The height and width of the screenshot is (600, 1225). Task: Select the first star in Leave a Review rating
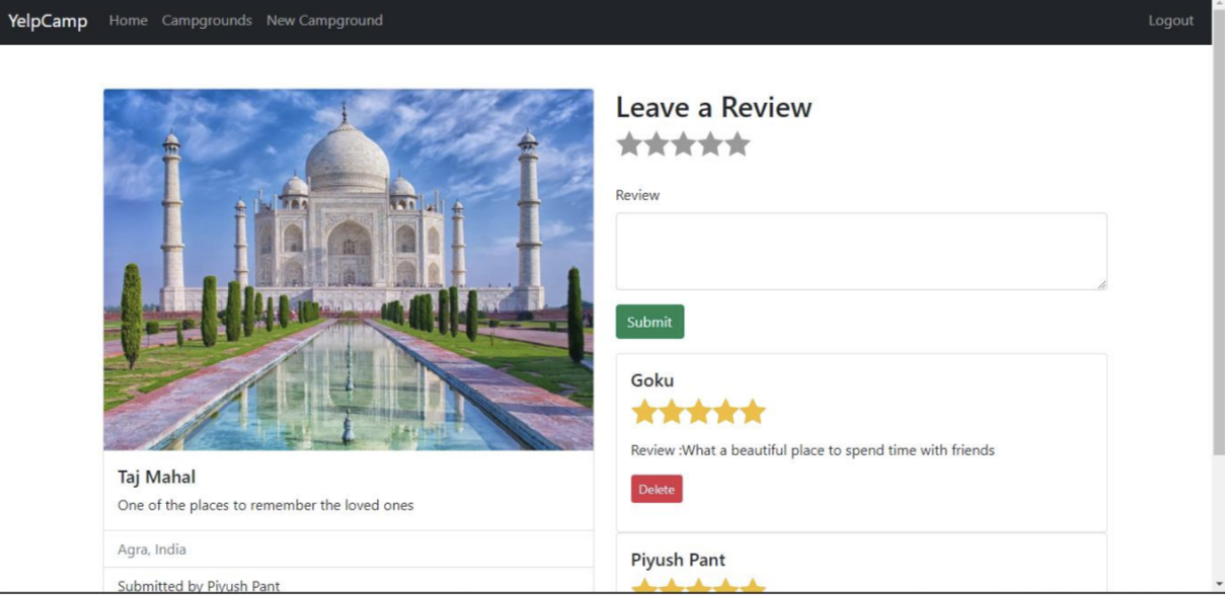point(629,145)
